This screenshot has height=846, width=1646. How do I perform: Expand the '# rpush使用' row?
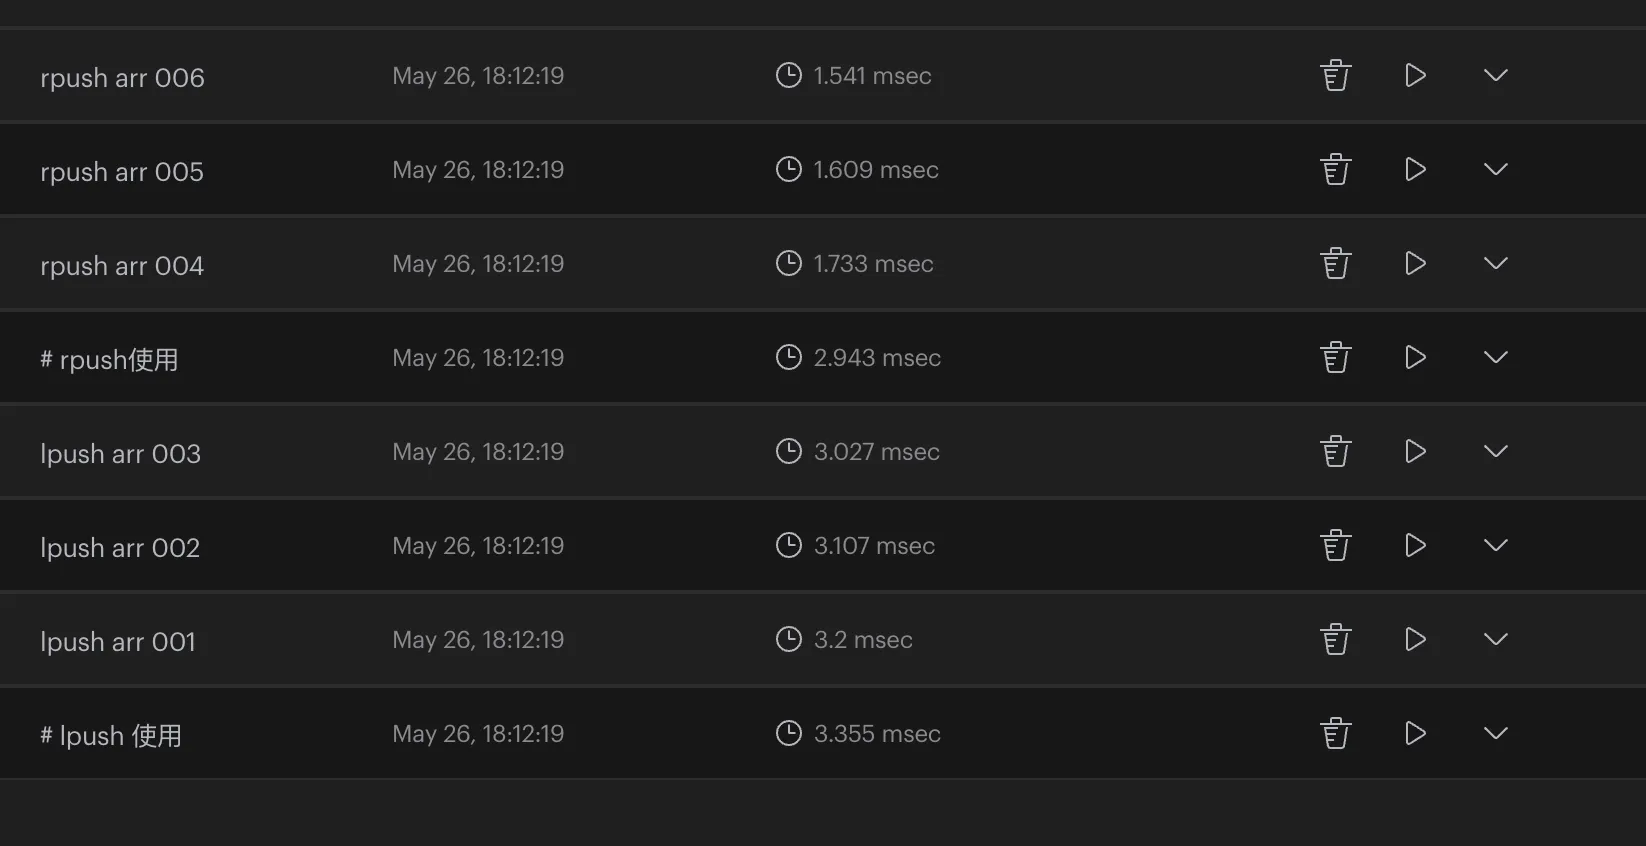tap(1495, 358)
